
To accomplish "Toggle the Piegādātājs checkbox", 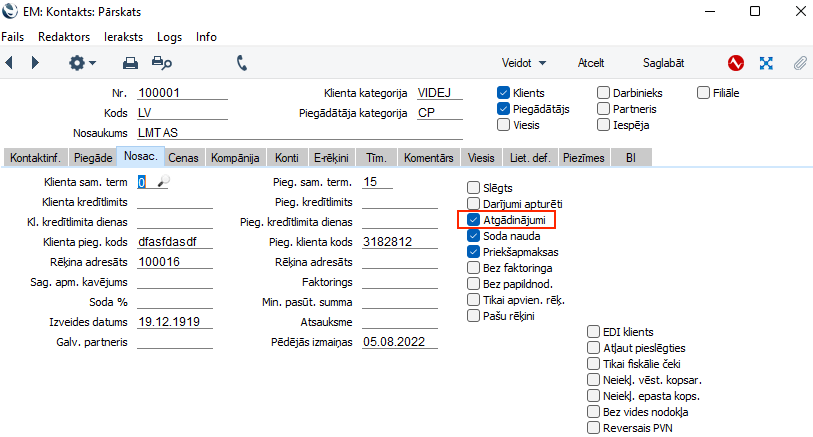I will 504,109.
